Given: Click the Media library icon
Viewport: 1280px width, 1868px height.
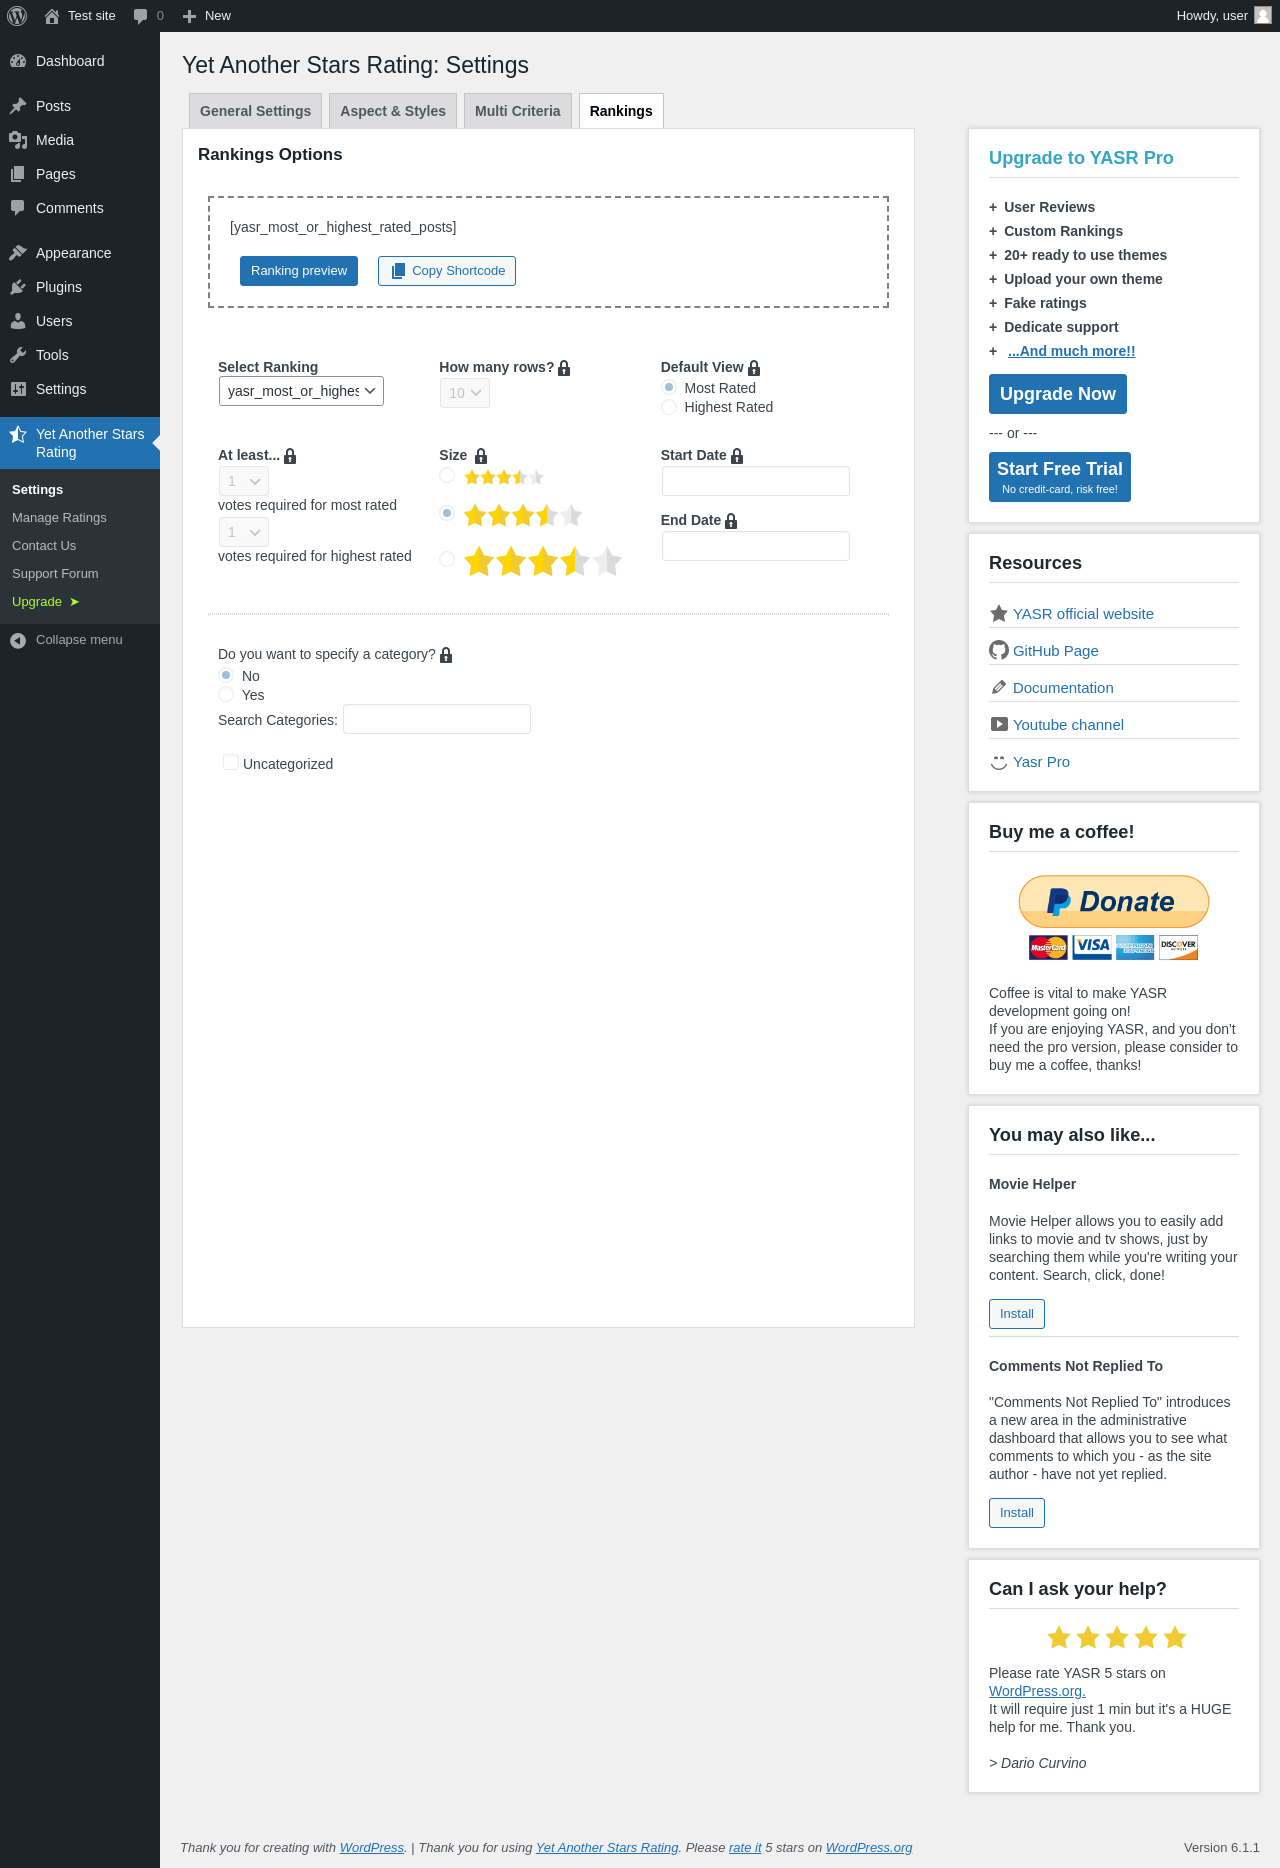Looking at the screenshot, I should (x=18, y=140).
